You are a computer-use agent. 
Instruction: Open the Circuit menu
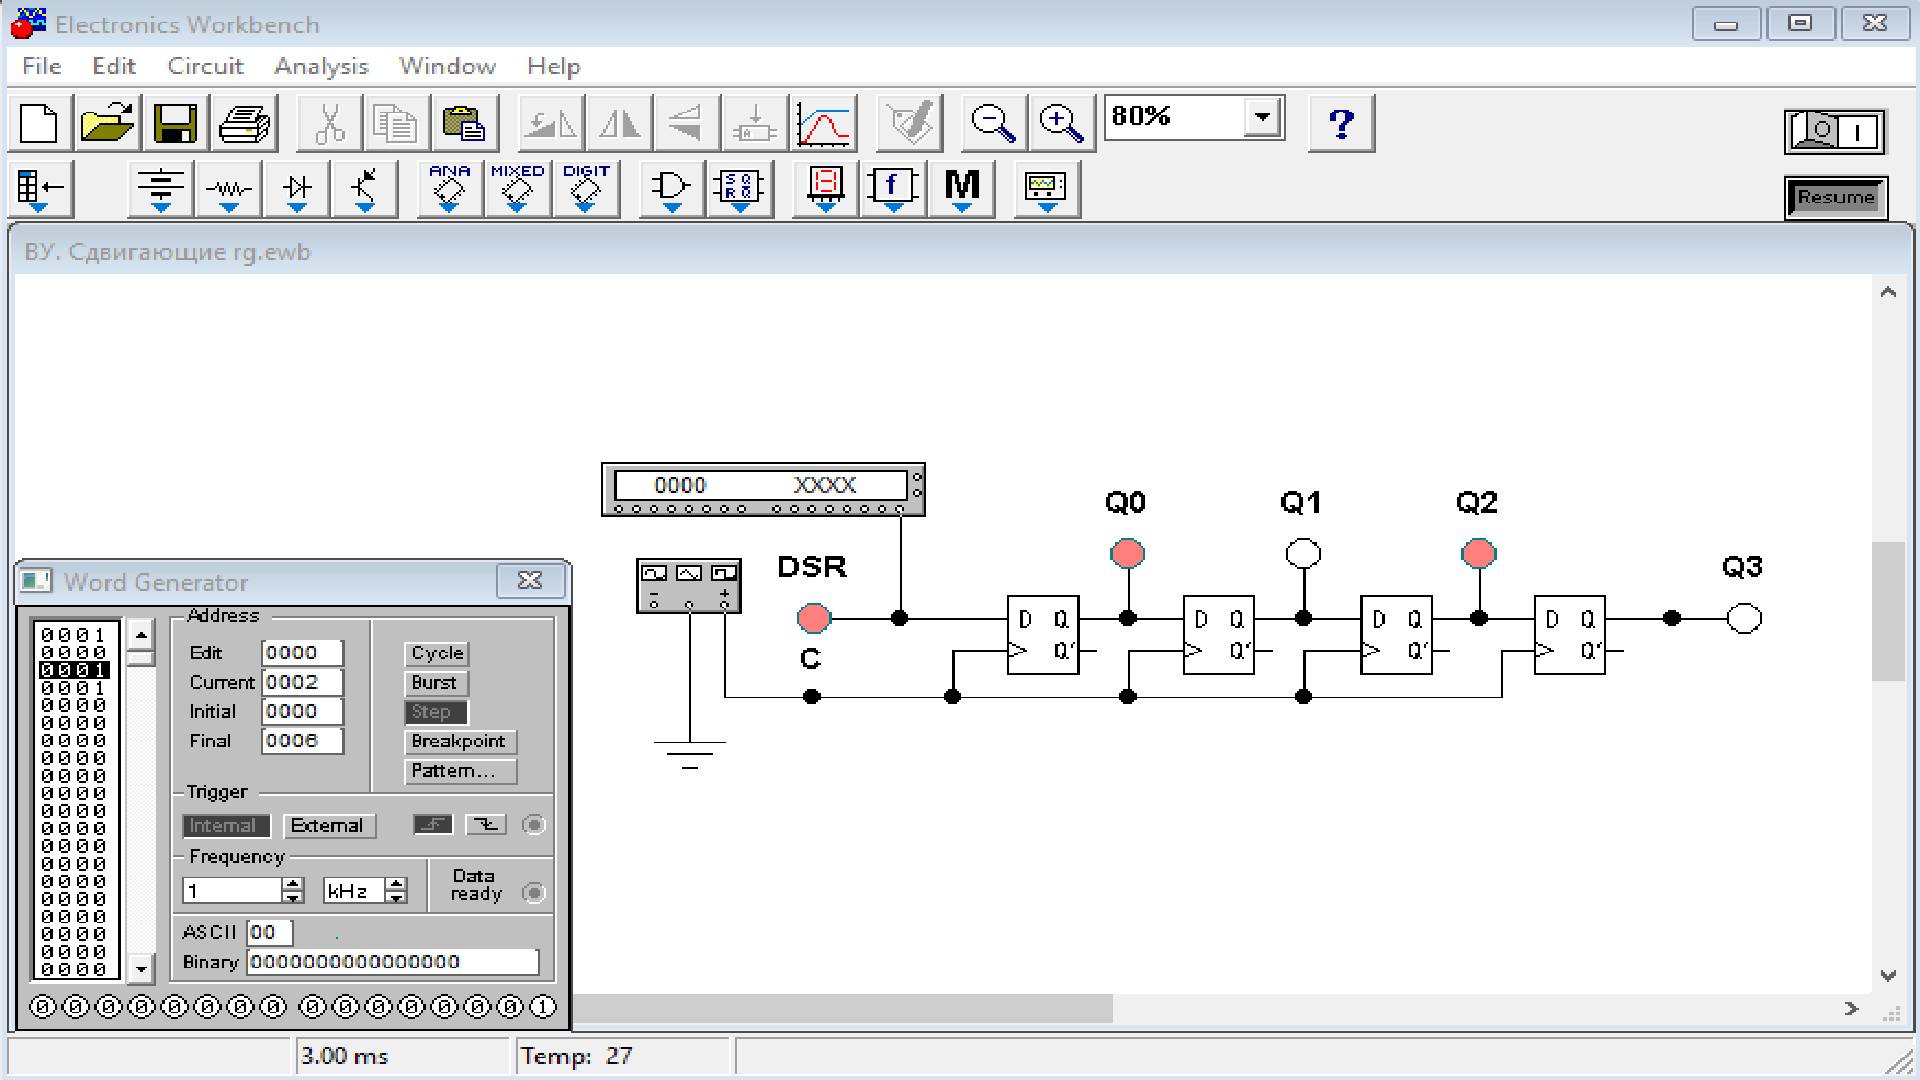pyautogui.click(x=205, y=66)
